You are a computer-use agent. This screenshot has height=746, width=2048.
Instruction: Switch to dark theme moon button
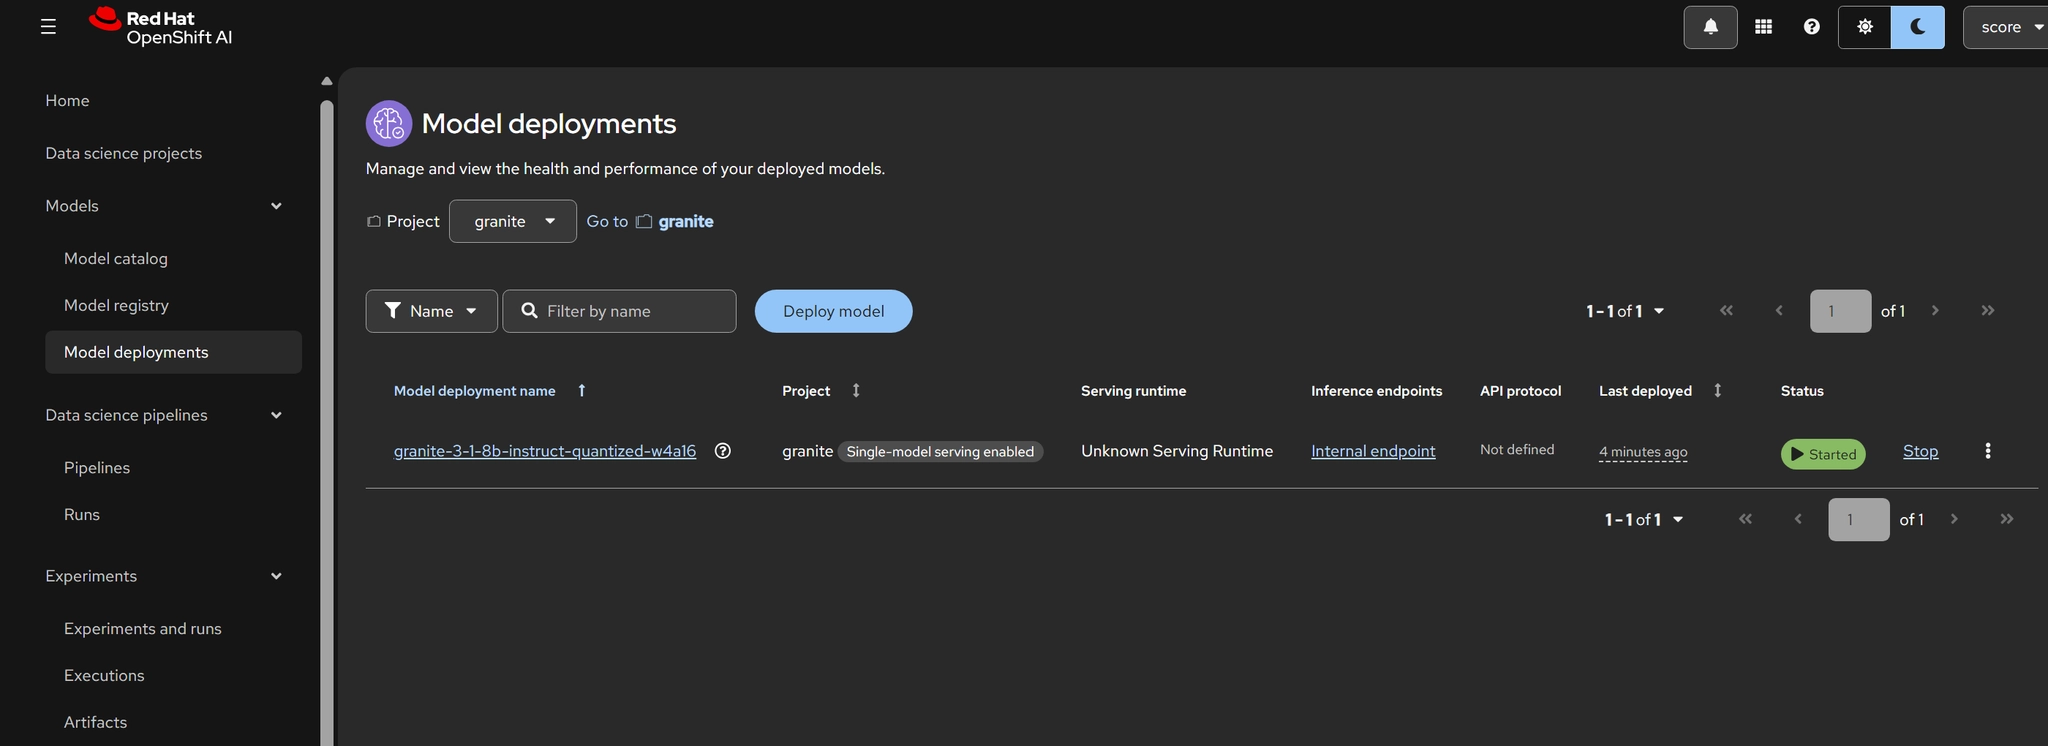click(1918, 27)
